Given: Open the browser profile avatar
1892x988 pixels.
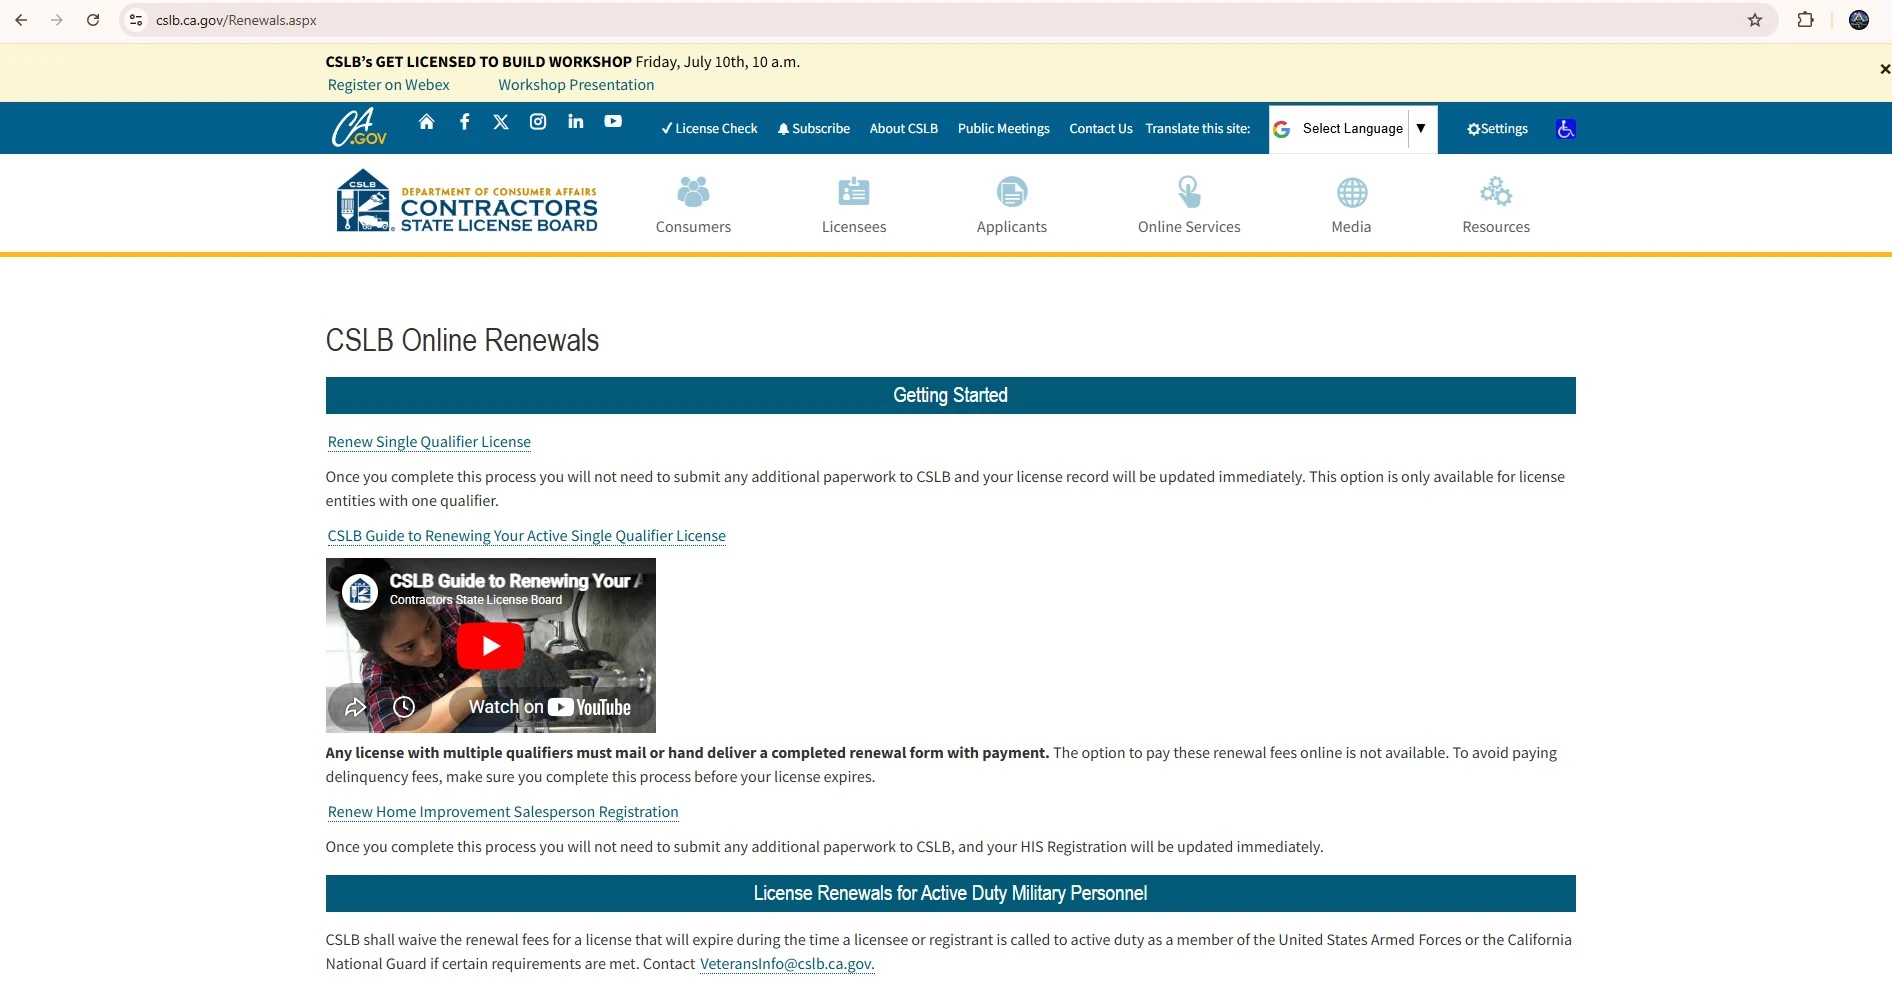Looking at the screenshot, I should point(1859,20).
